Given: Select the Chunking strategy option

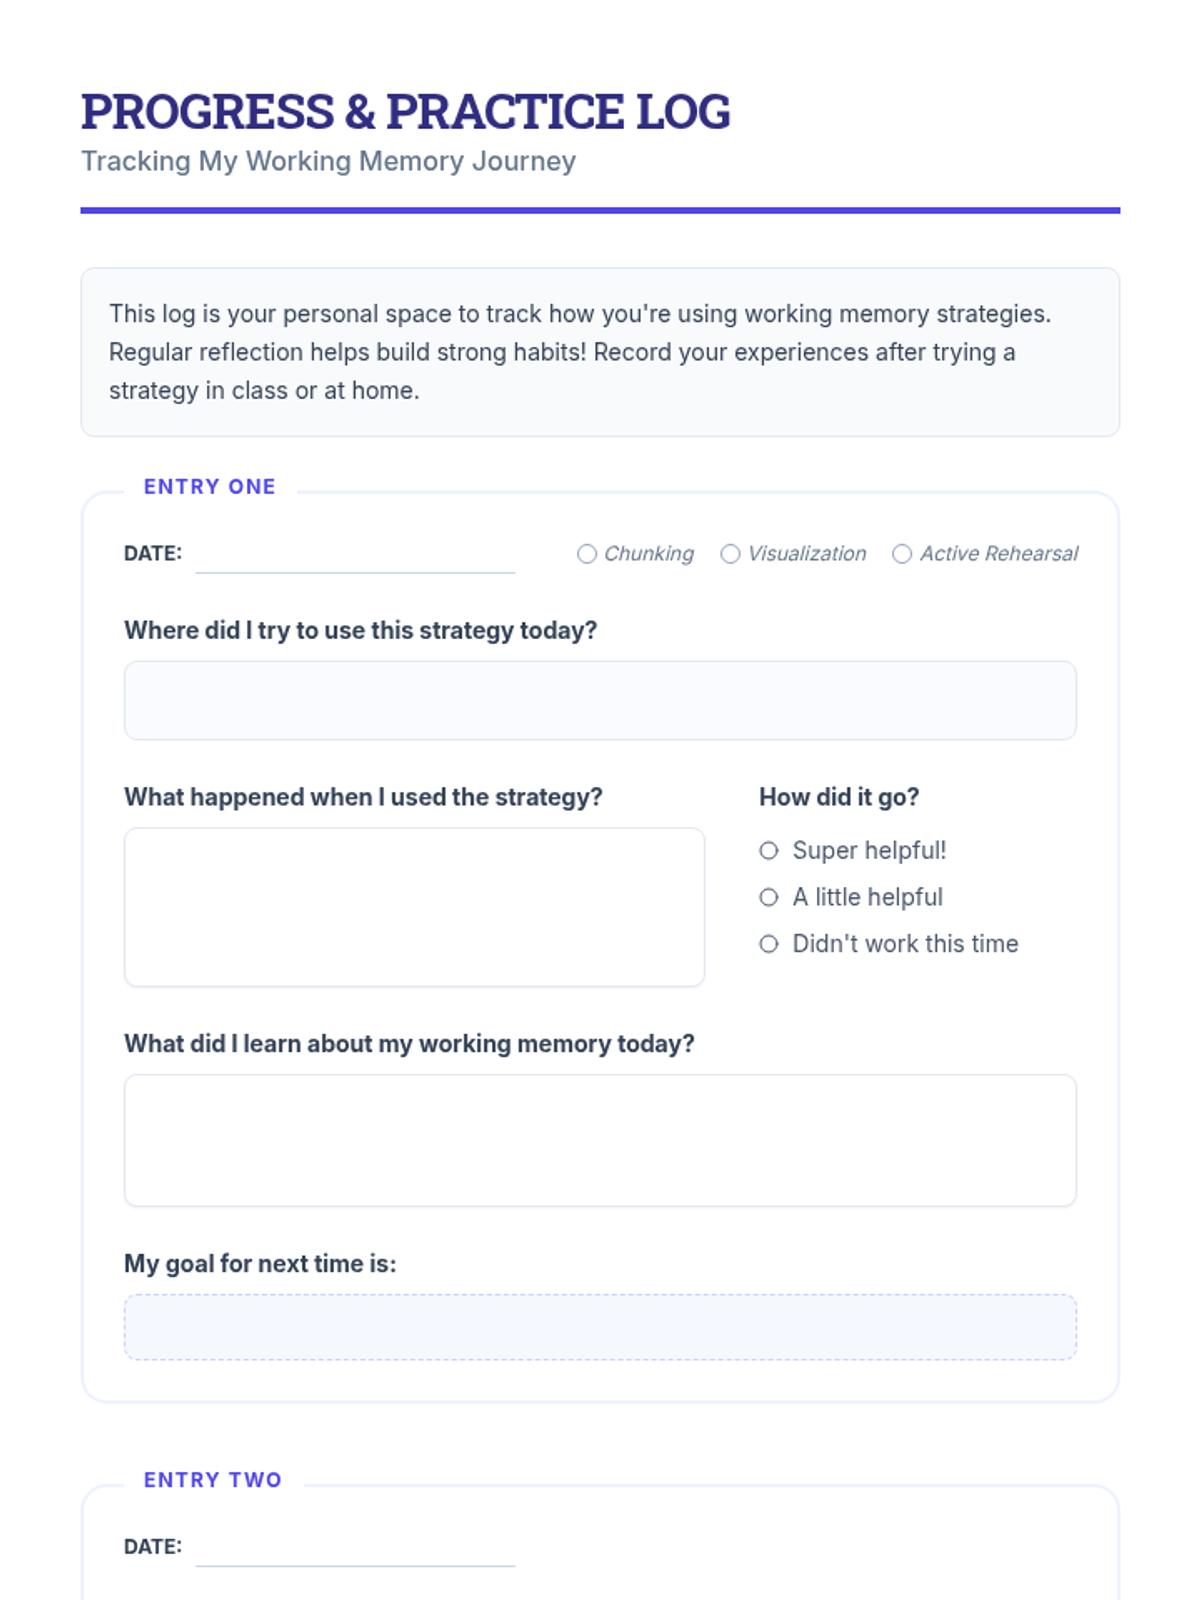Looking at the screenshot, I should (x=587, y=554).
